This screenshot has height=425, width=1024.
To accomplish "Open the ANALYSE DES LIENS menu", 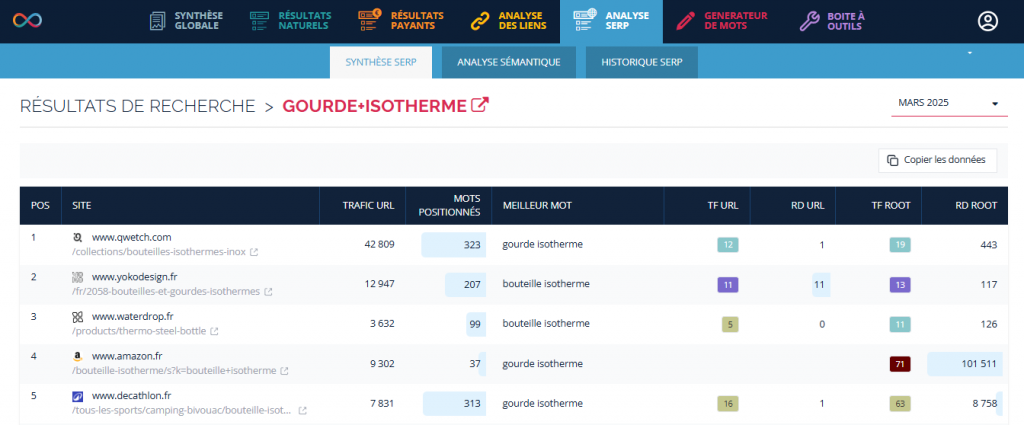I will pos(508,21).
